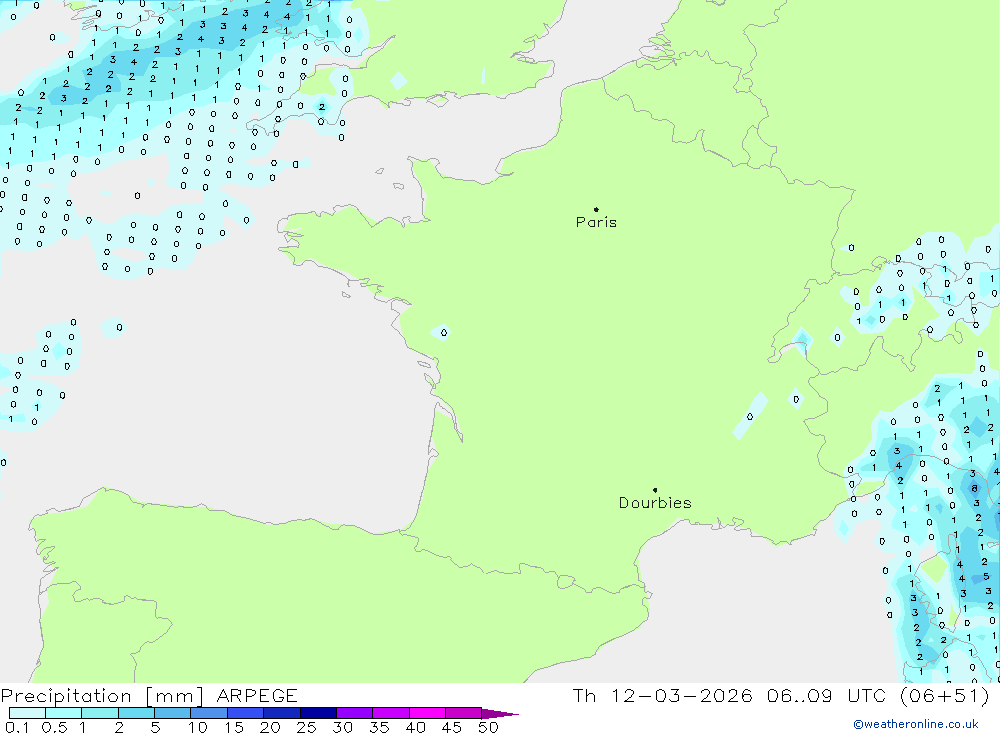Select the 45–50 mm legend color swatch

[464, 713]
